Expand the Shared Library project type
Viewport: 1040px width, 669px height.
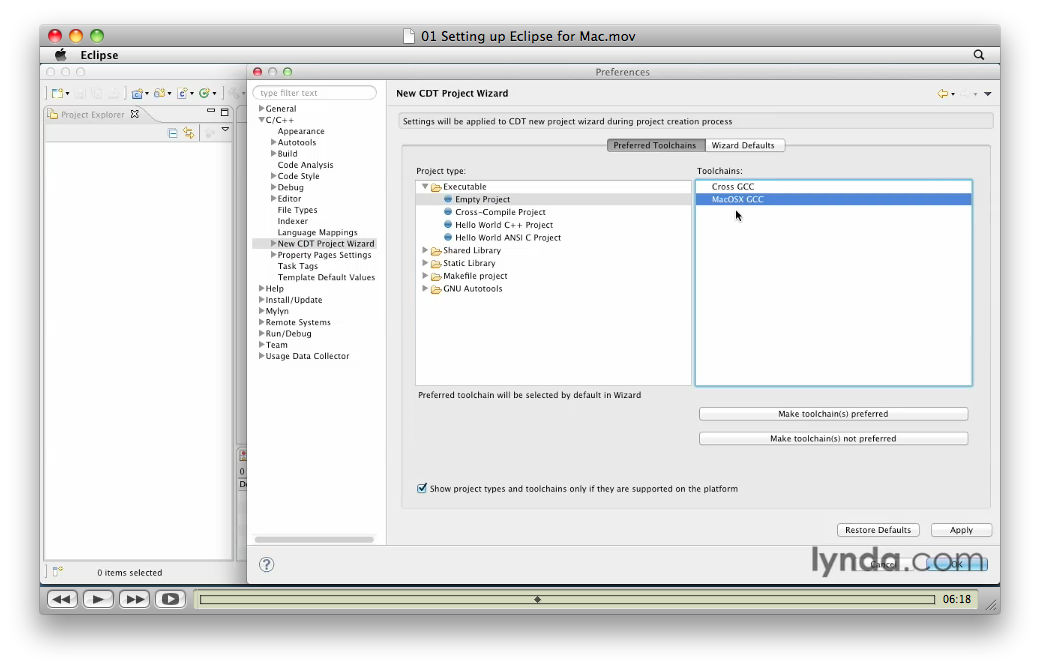[x=425, y=250]
